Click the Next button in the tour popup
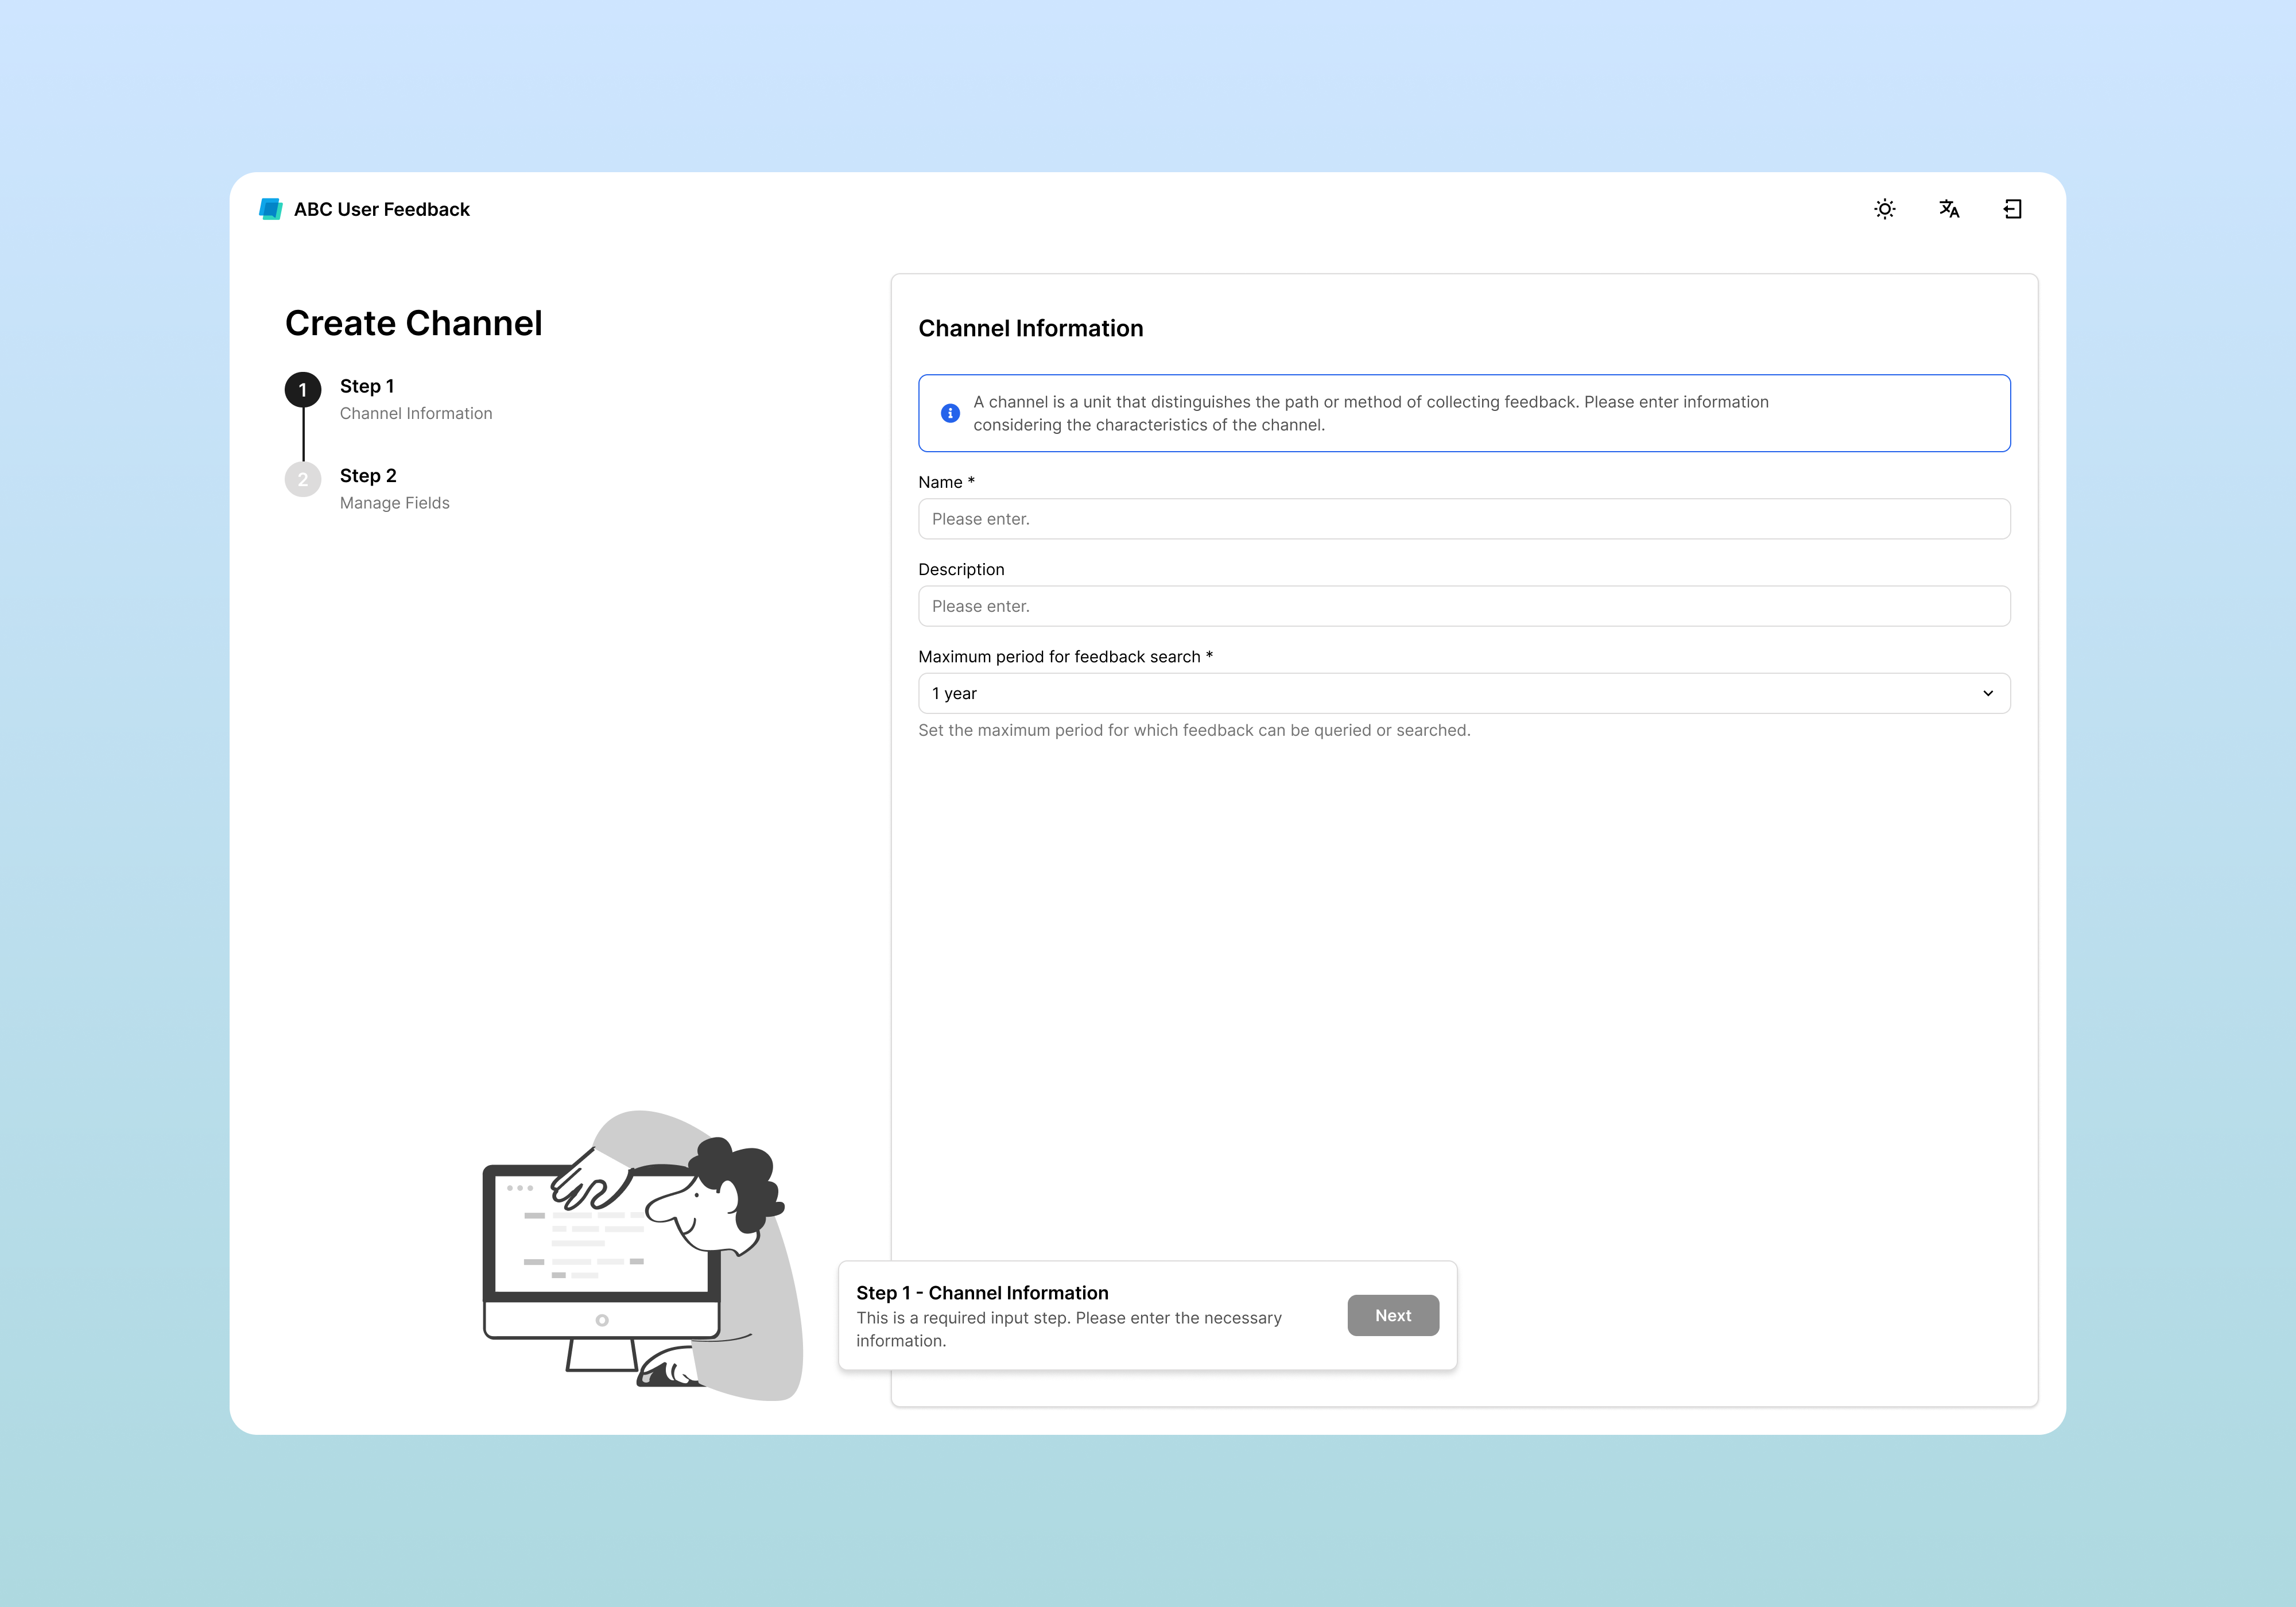The width and height of the screenshot is (2296, 1607). [1393, 1315]
